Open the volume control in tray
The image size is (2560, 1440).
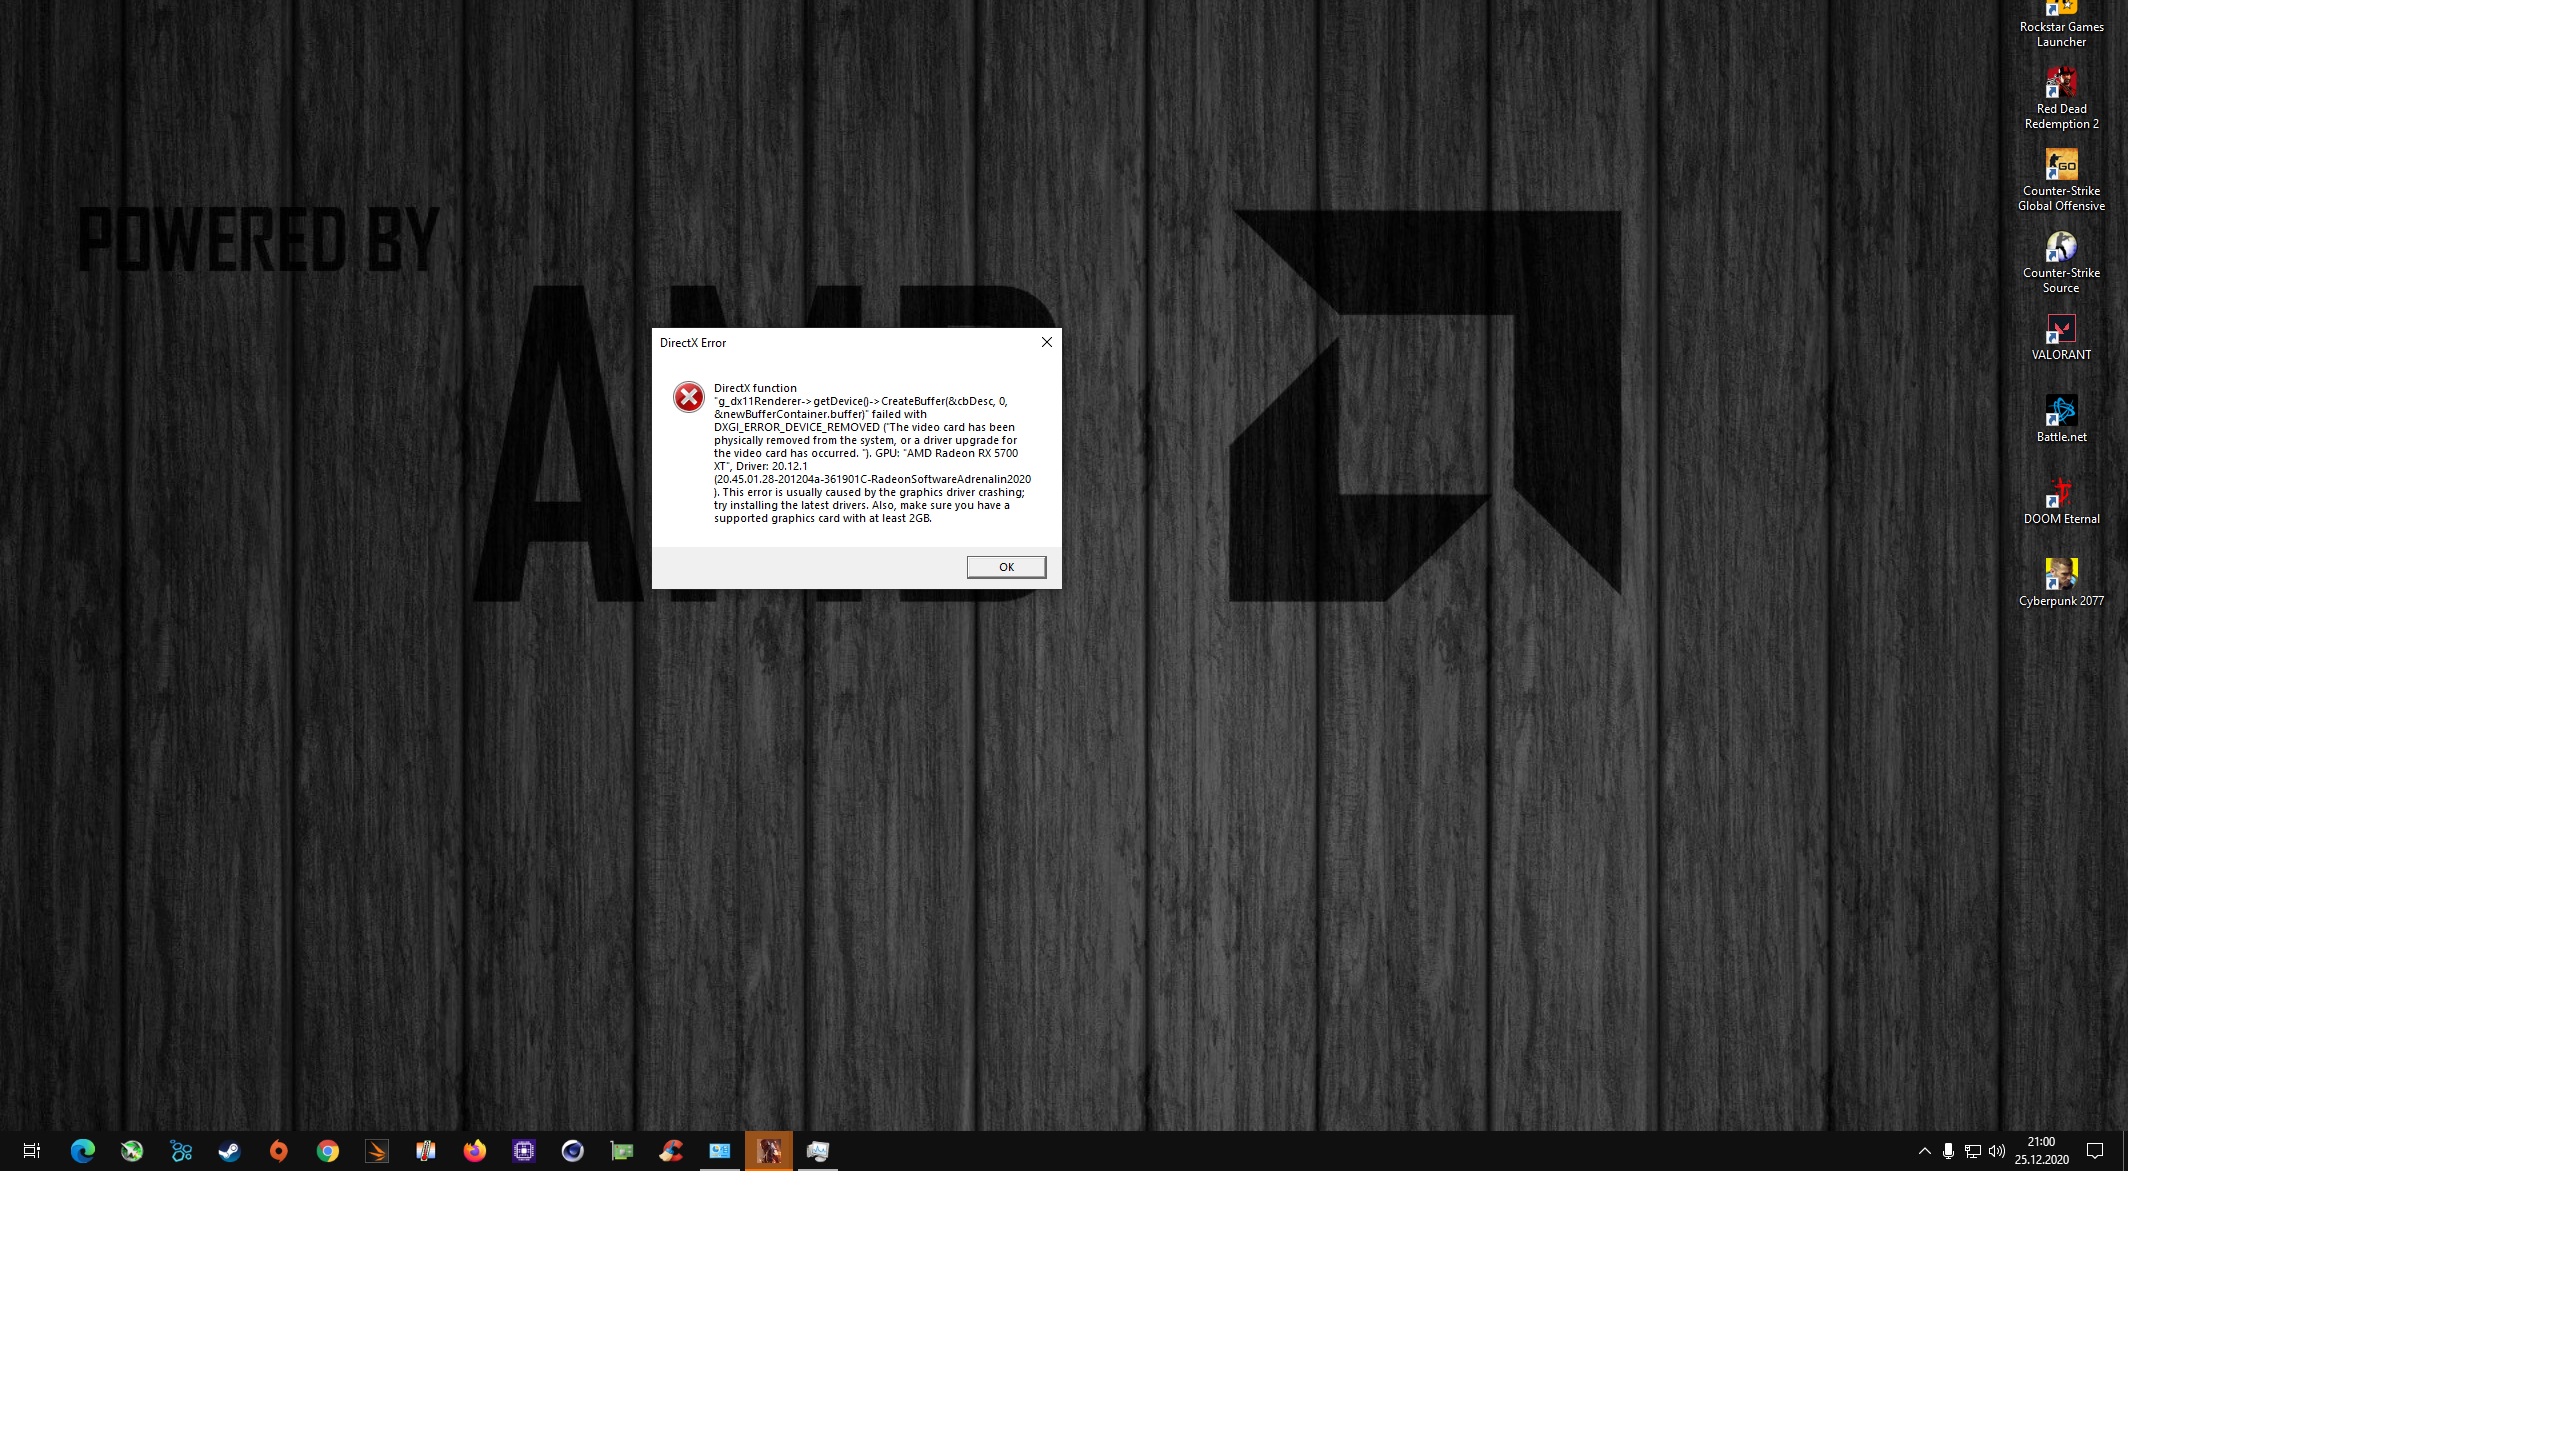coord(1997,1151)
